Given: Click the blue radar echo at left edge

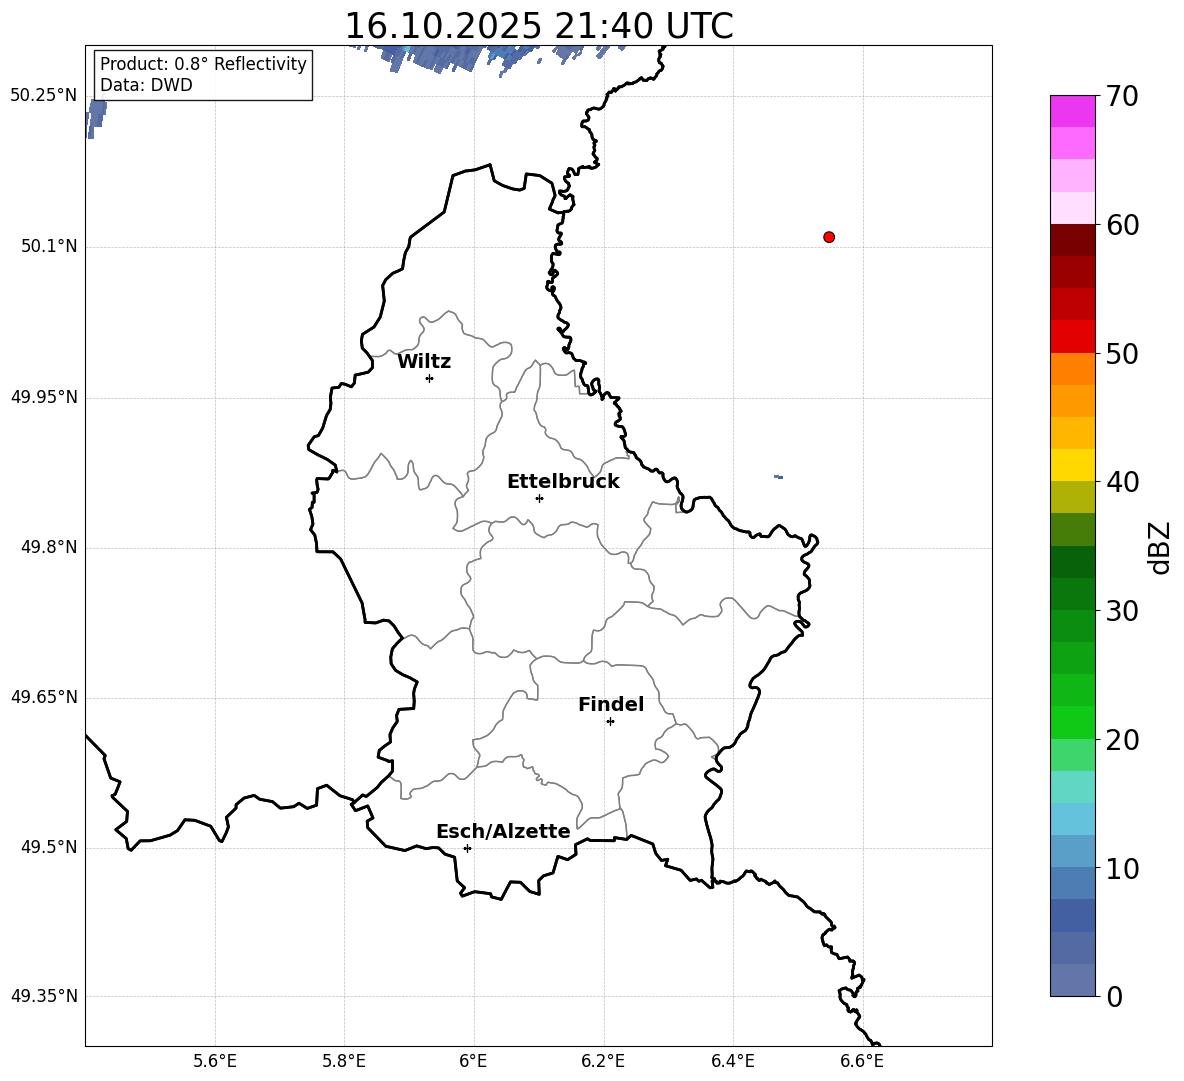Looking at the screenshot, I should click(x=96, y=119).
